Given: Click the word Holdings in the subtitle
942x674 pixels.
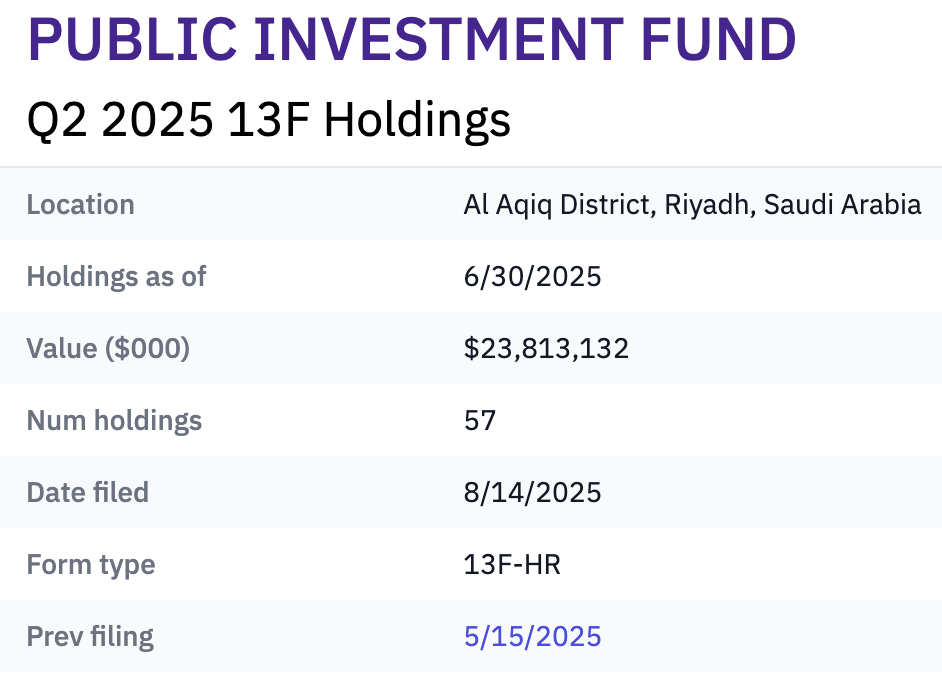Looking at the screenshot, I should point(418,120).
